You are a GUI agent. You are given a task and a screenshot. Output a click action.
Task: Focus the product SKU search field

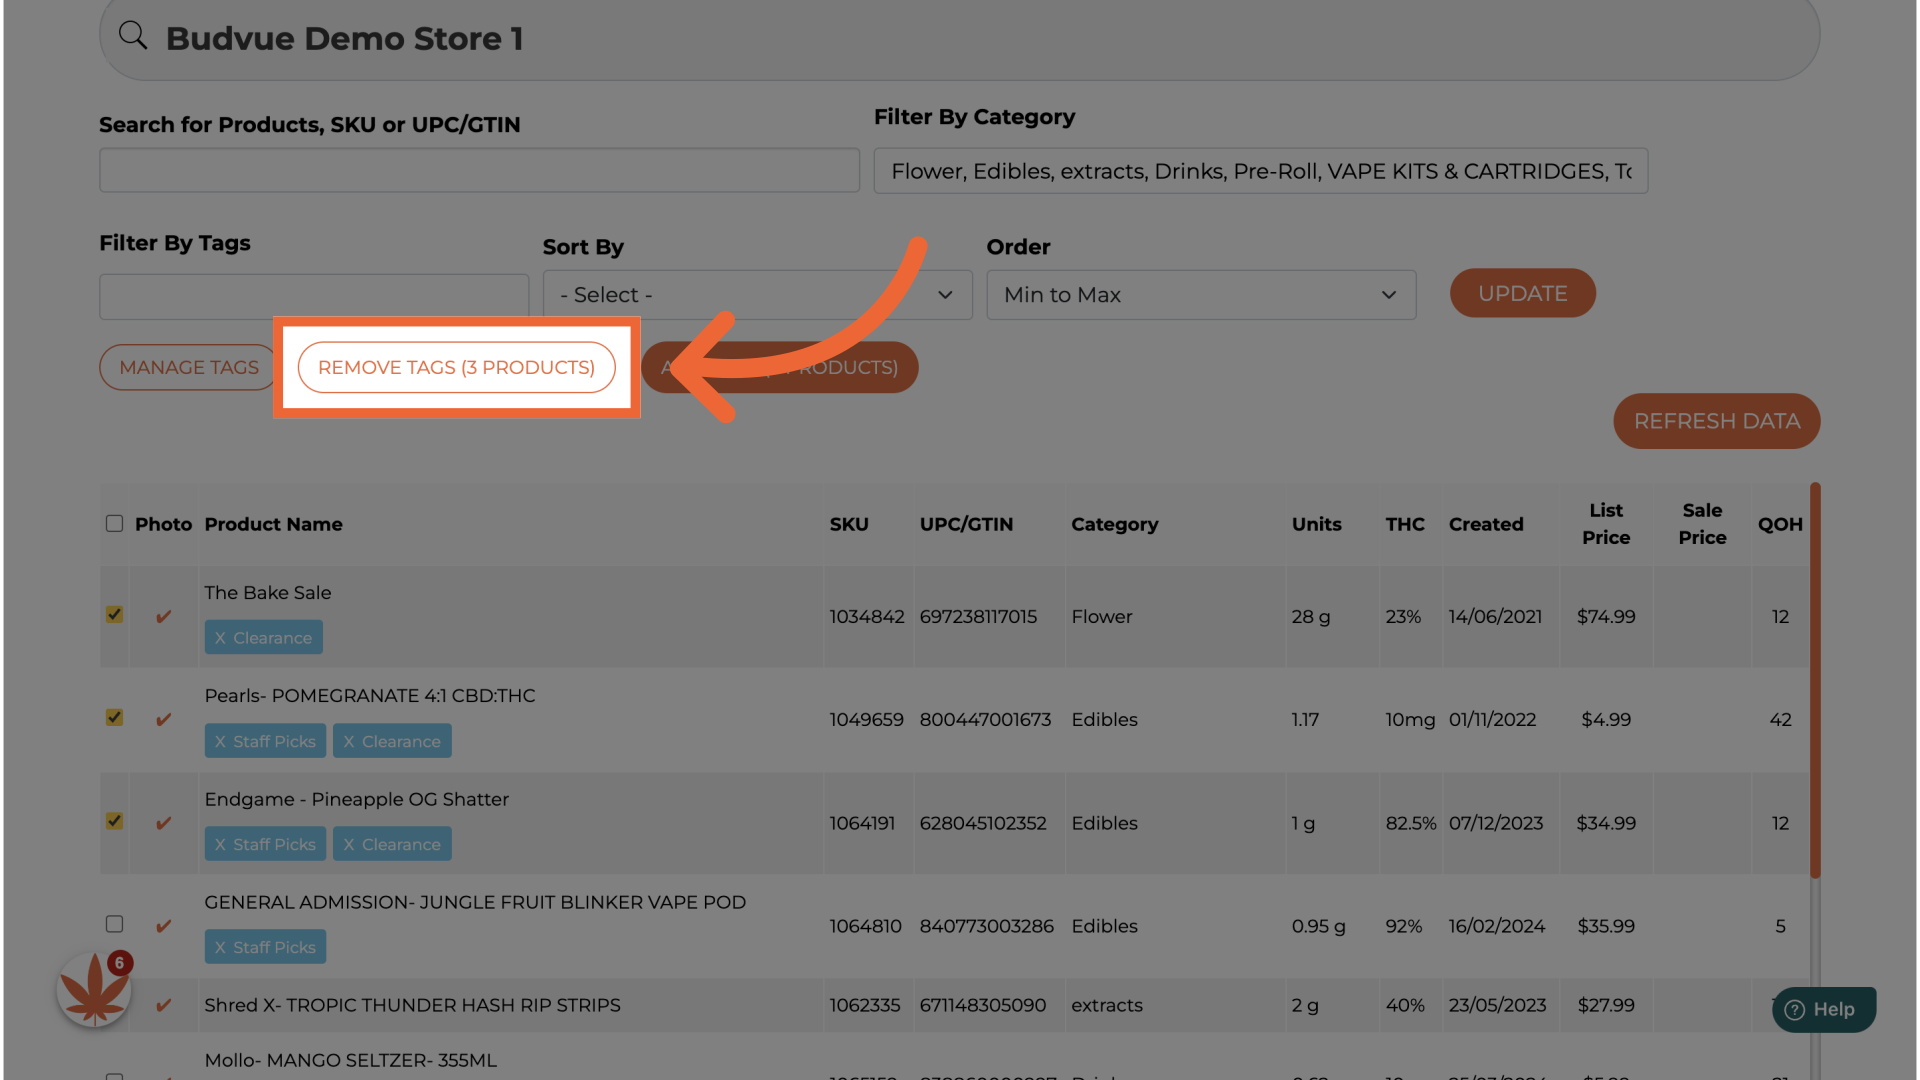479,171
